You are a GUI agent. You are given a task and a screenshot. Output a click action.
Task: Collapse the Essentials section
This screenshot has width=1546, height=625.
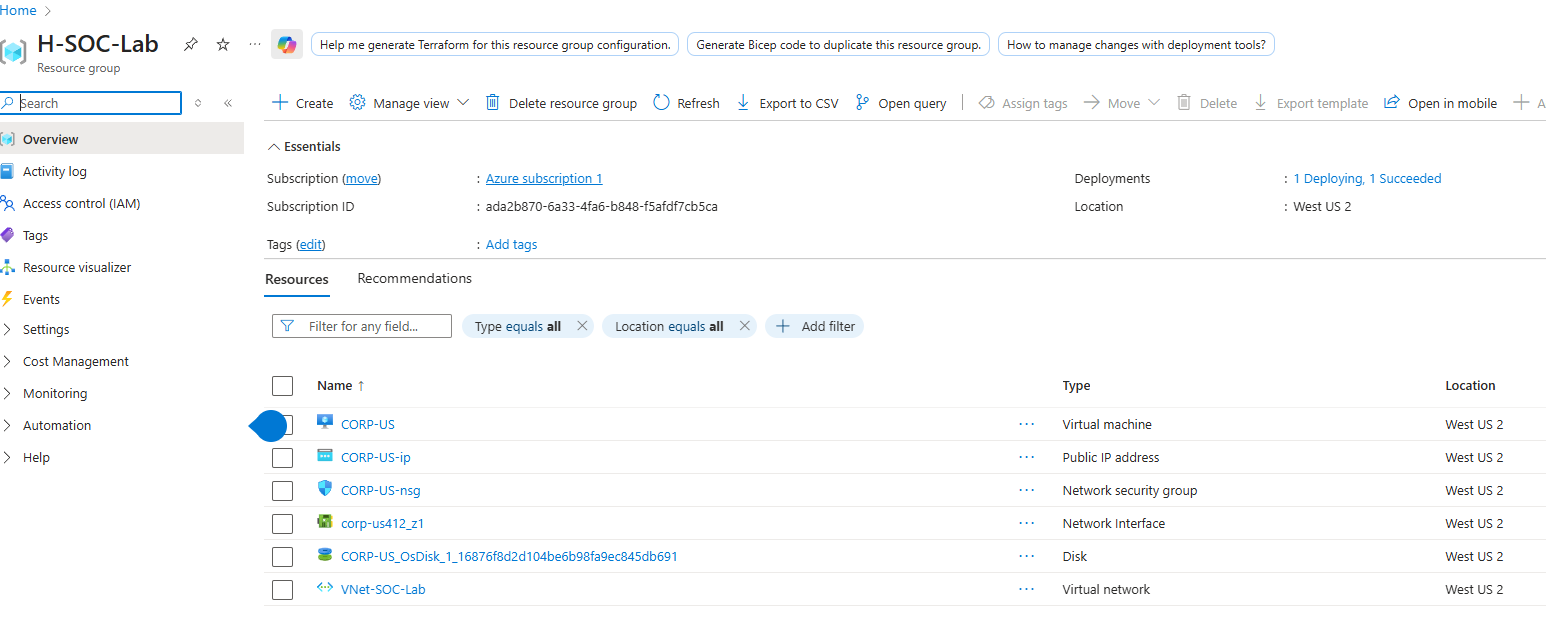[x=304, y=146]
